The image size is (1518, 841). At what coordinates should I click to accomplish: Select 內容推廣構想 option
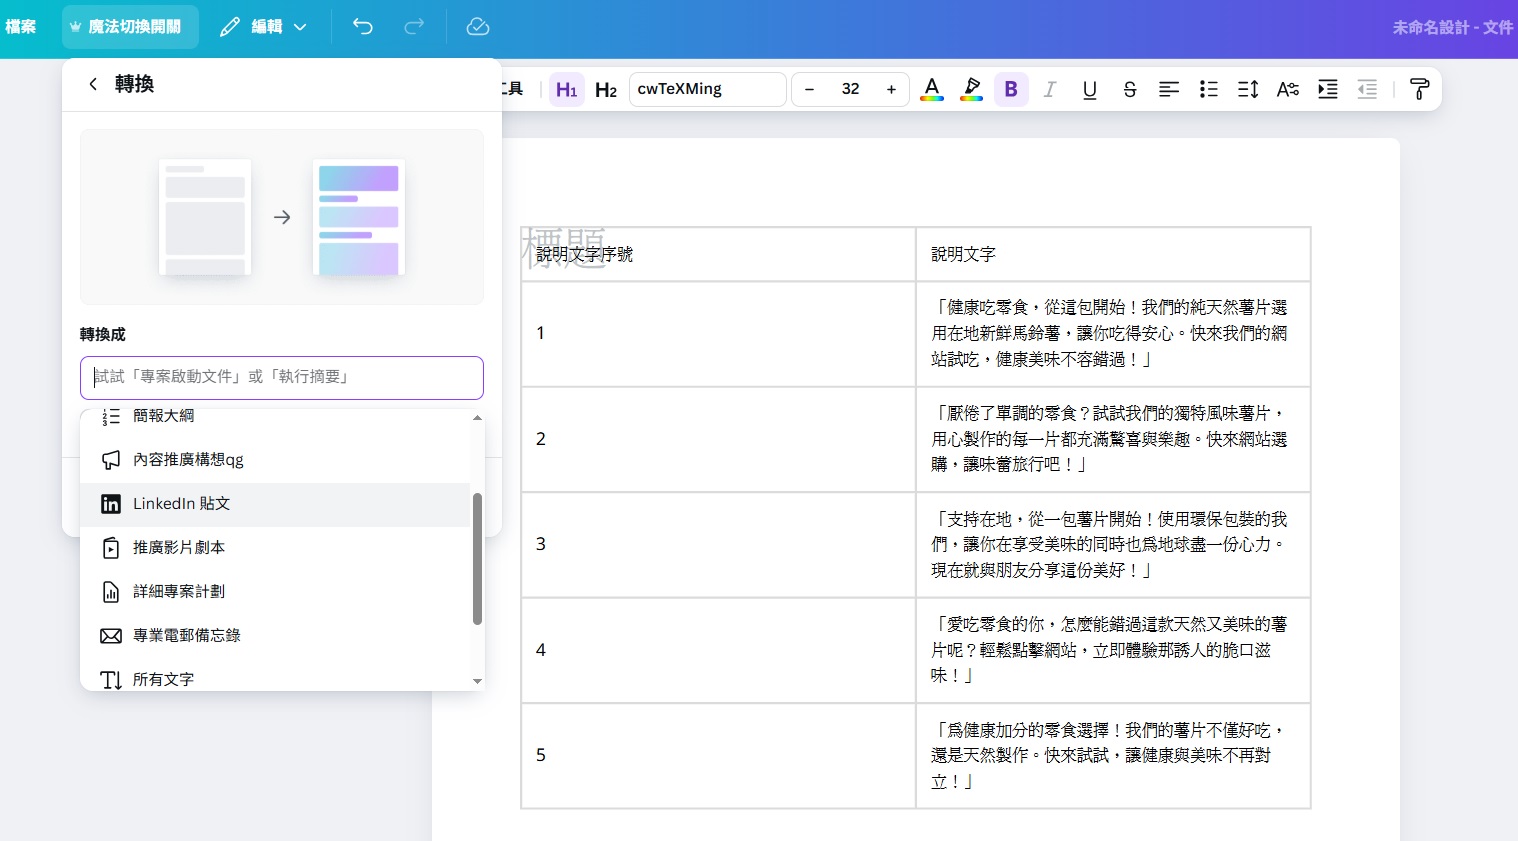(x=275, y=460)
